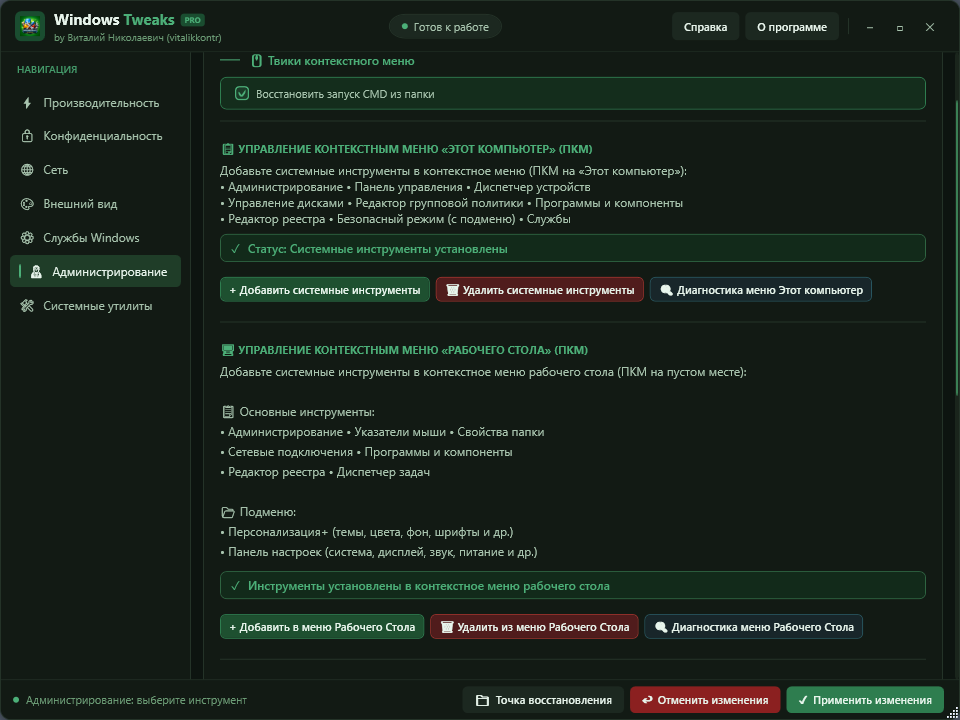Go to the Сеть navigation item
The width and height of the screenshot is (960, 720).
(96, 170)
